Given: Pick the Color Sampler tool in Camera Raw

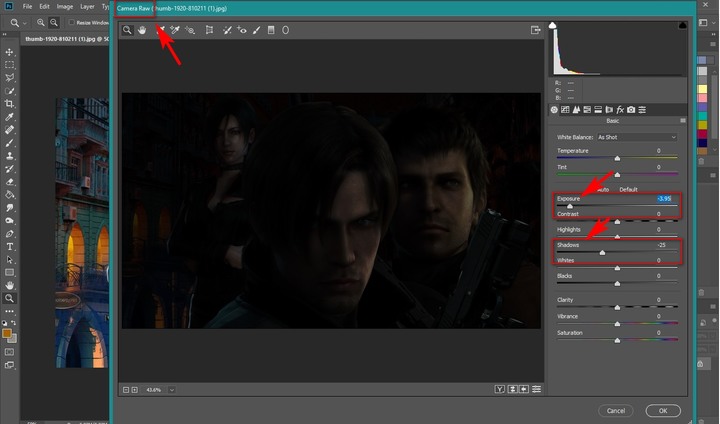Looking at the screenshot, I should 175,30.
